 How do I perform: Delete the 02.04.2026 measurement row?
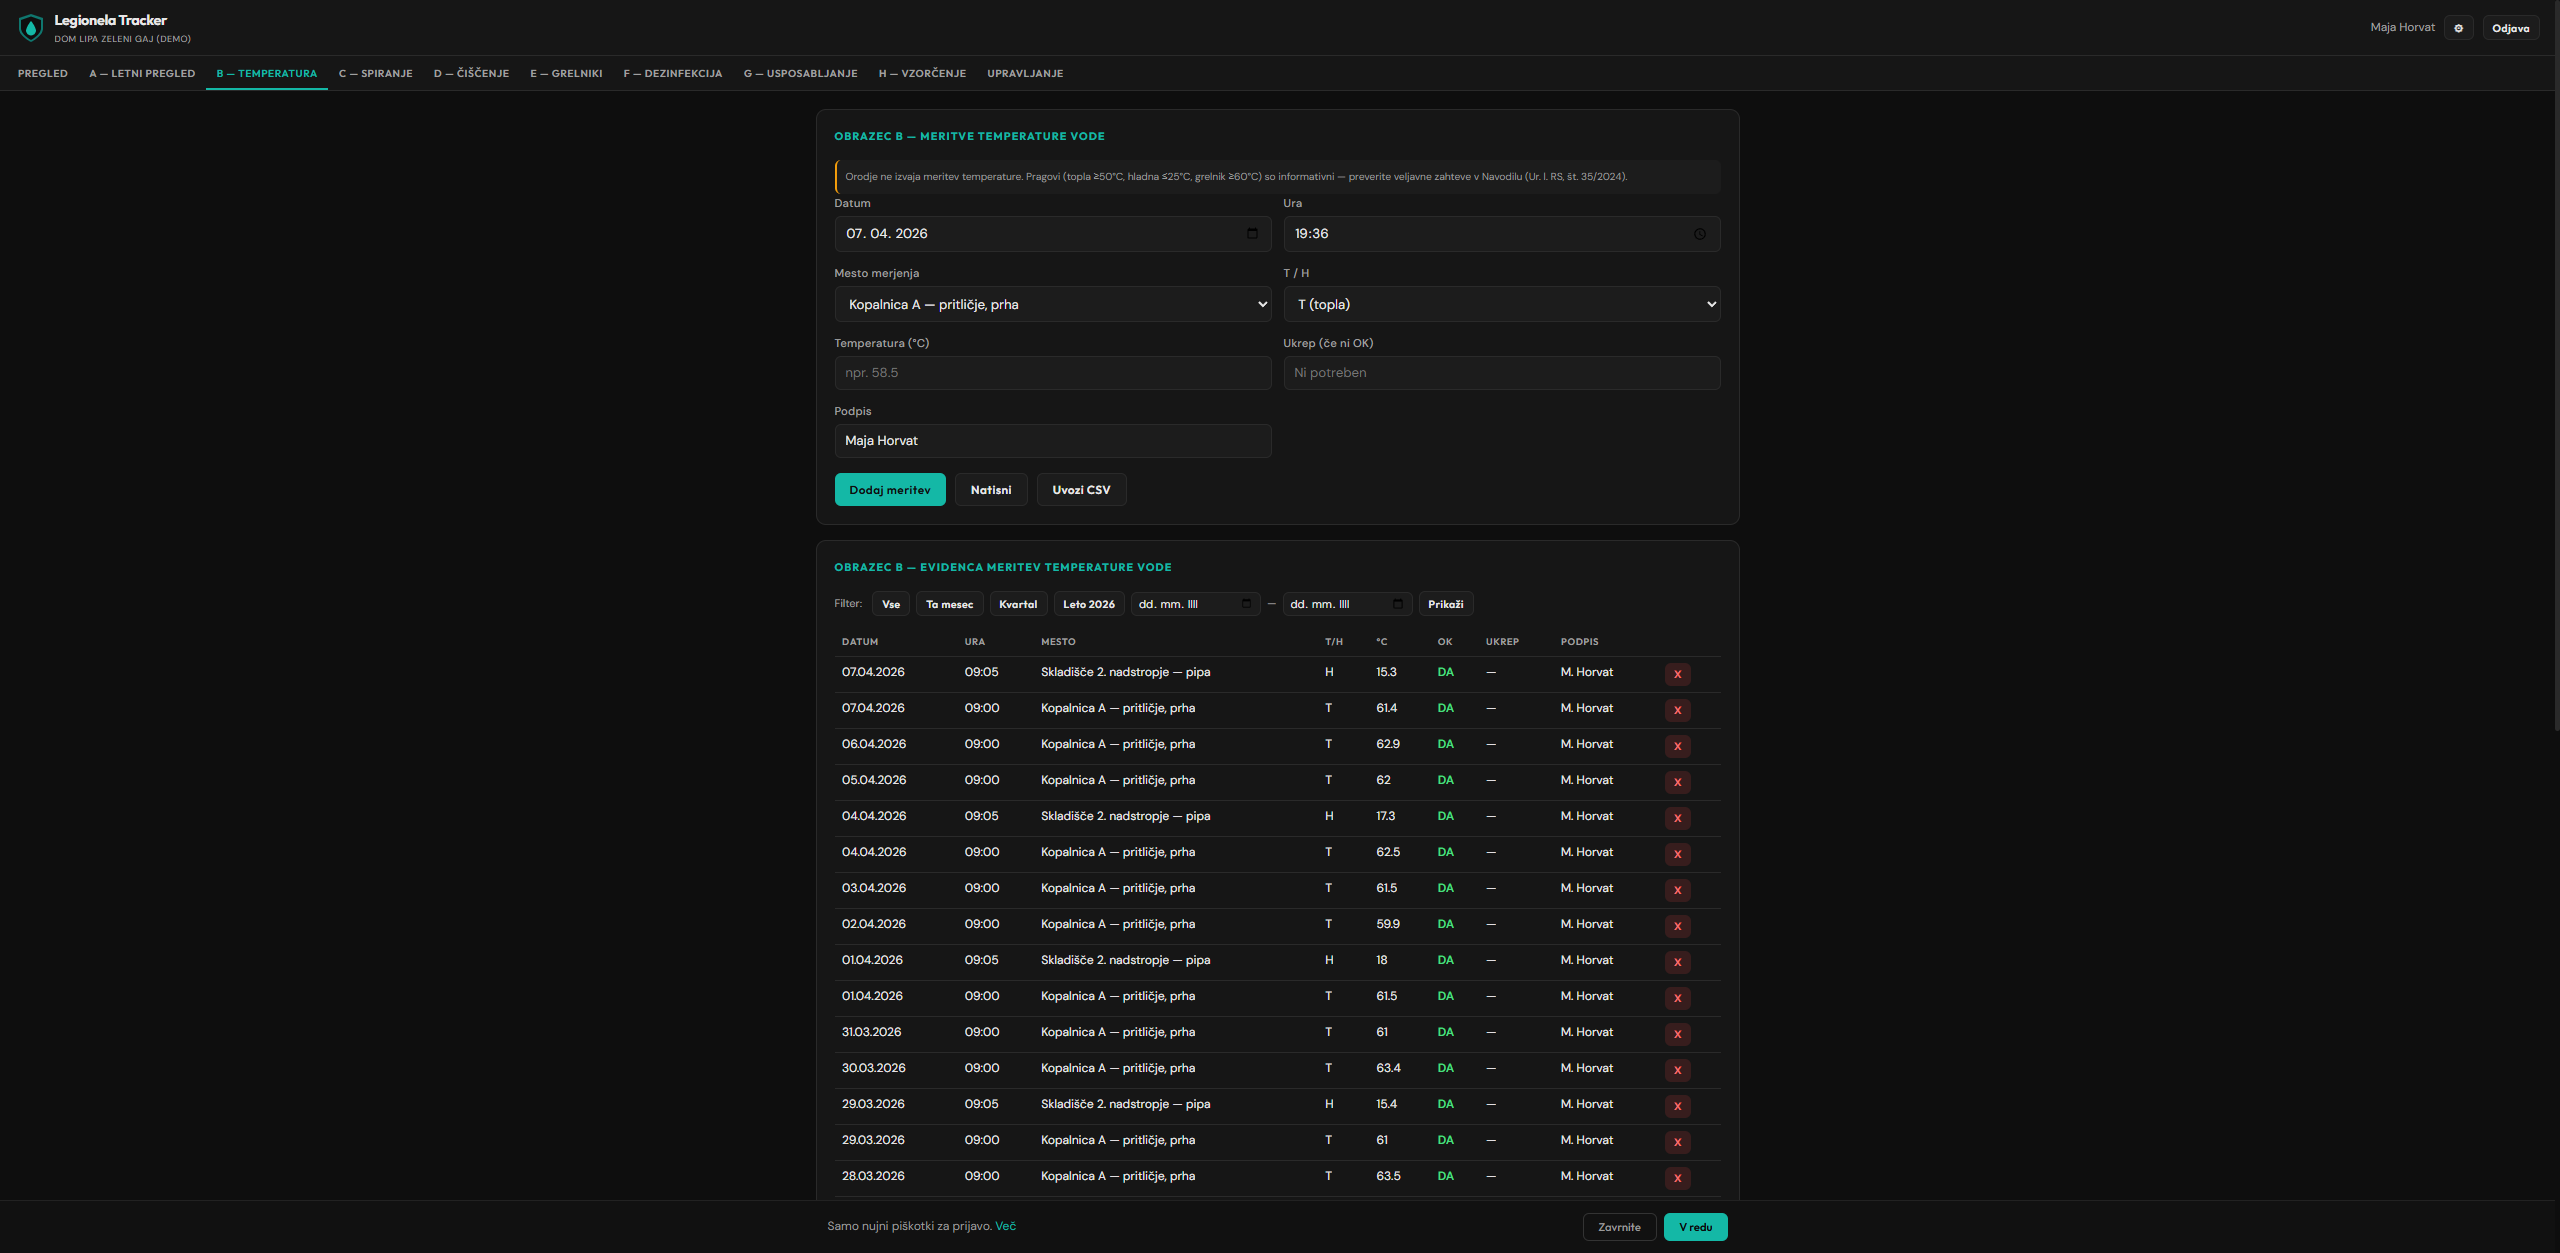1677,926
